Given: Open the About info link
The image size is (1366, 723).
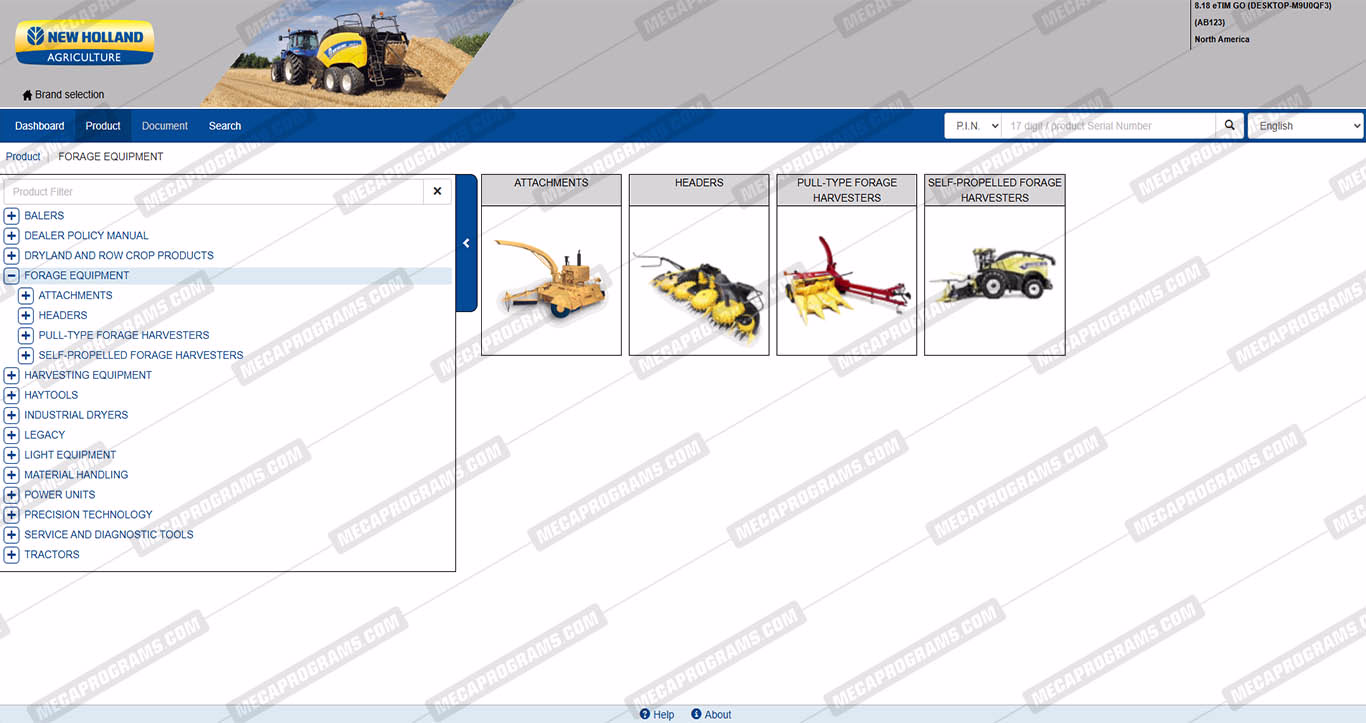Looking at the screenshot, I should 711,714.
